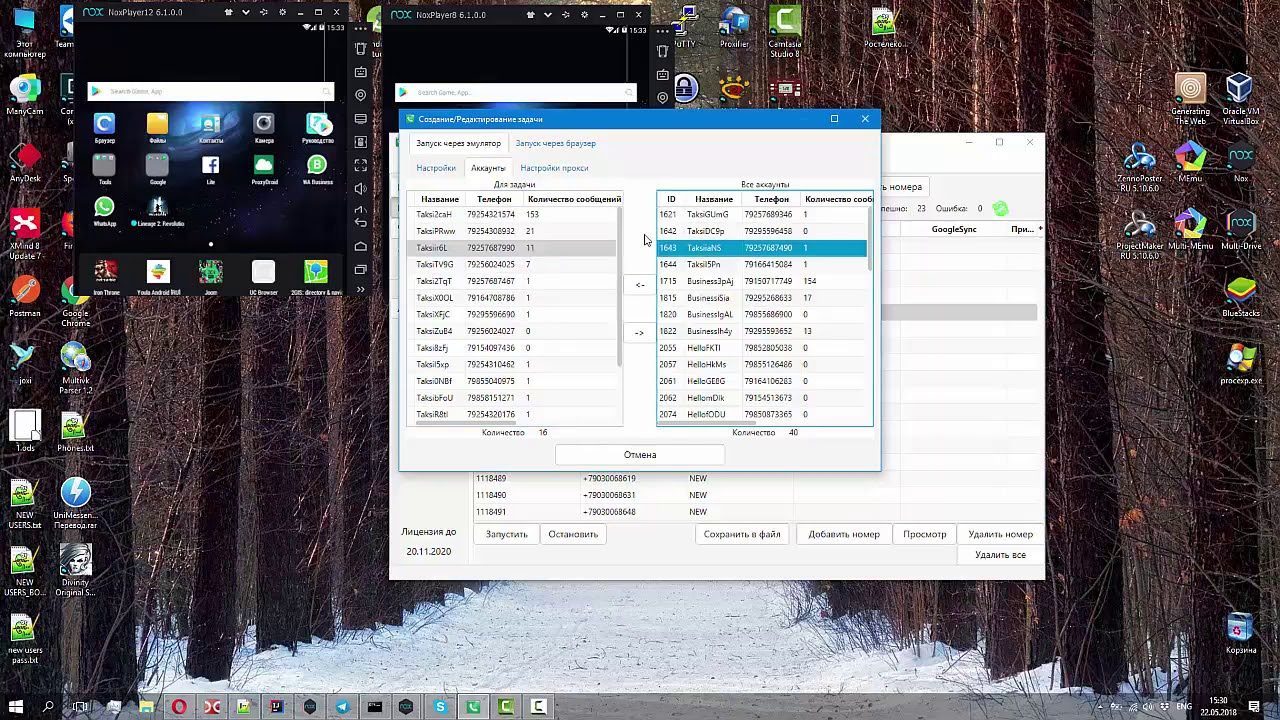Click the search field in NoxPlayer12
This screenshot has width=1280, height=720.
[x=210, y=91]
